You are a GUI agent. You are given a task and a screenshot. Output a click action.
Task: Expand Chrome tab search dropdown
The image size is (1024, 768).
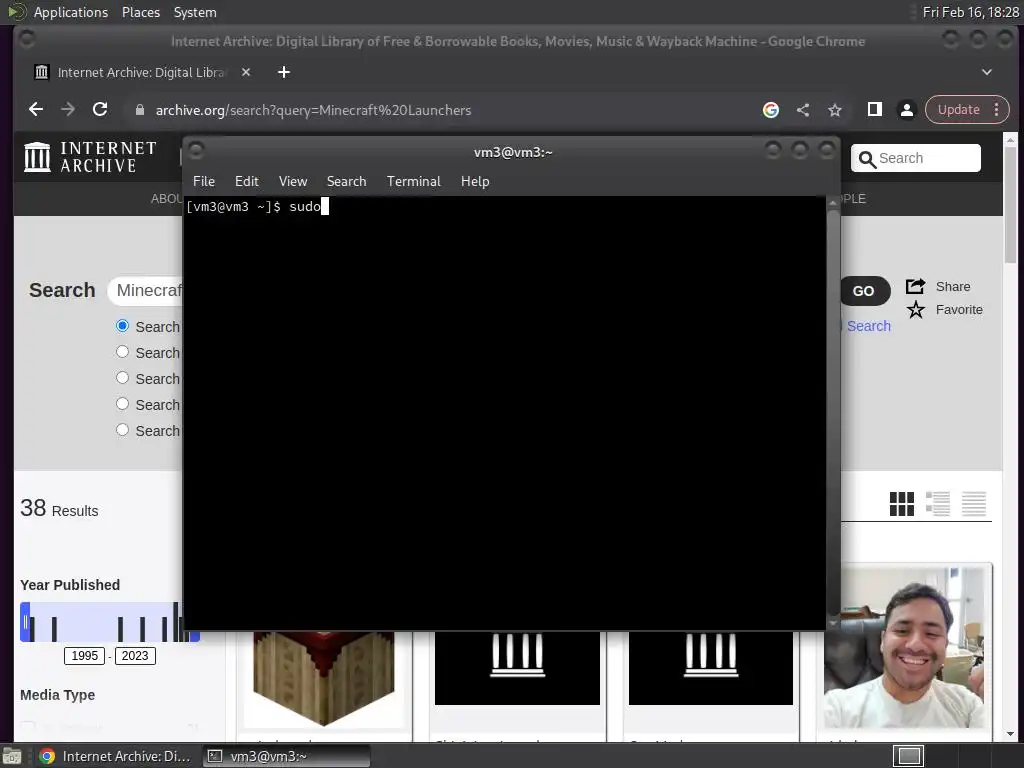pyautogui.click(x=987, y=72)
